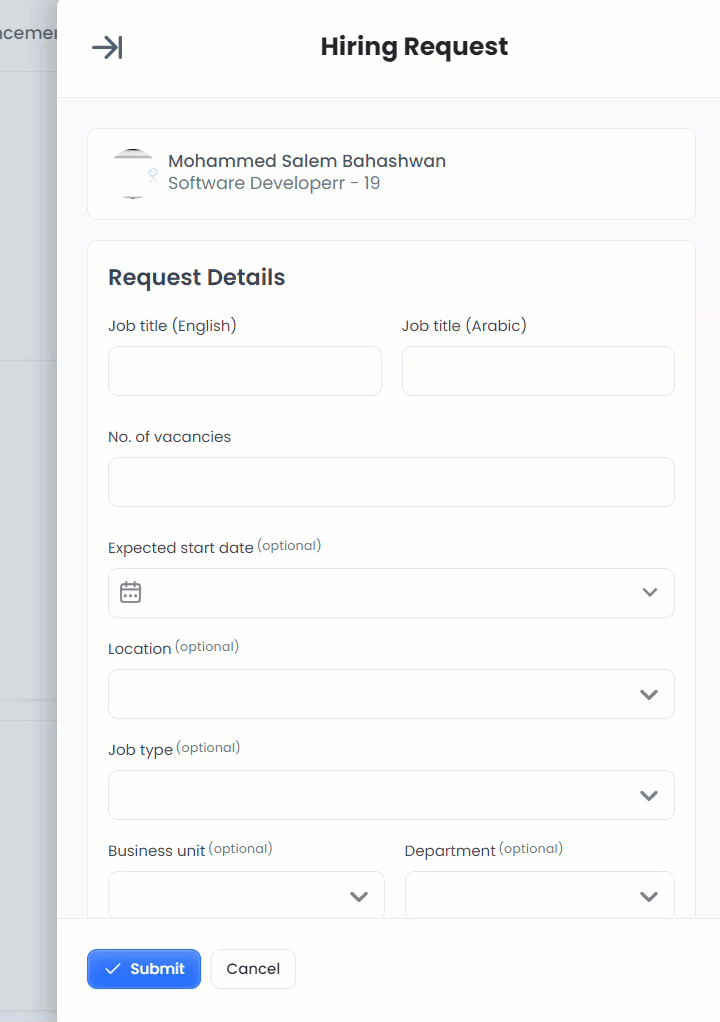
Task: Click the panel collapse arrow icon
Action: click(x=106, y=46)
